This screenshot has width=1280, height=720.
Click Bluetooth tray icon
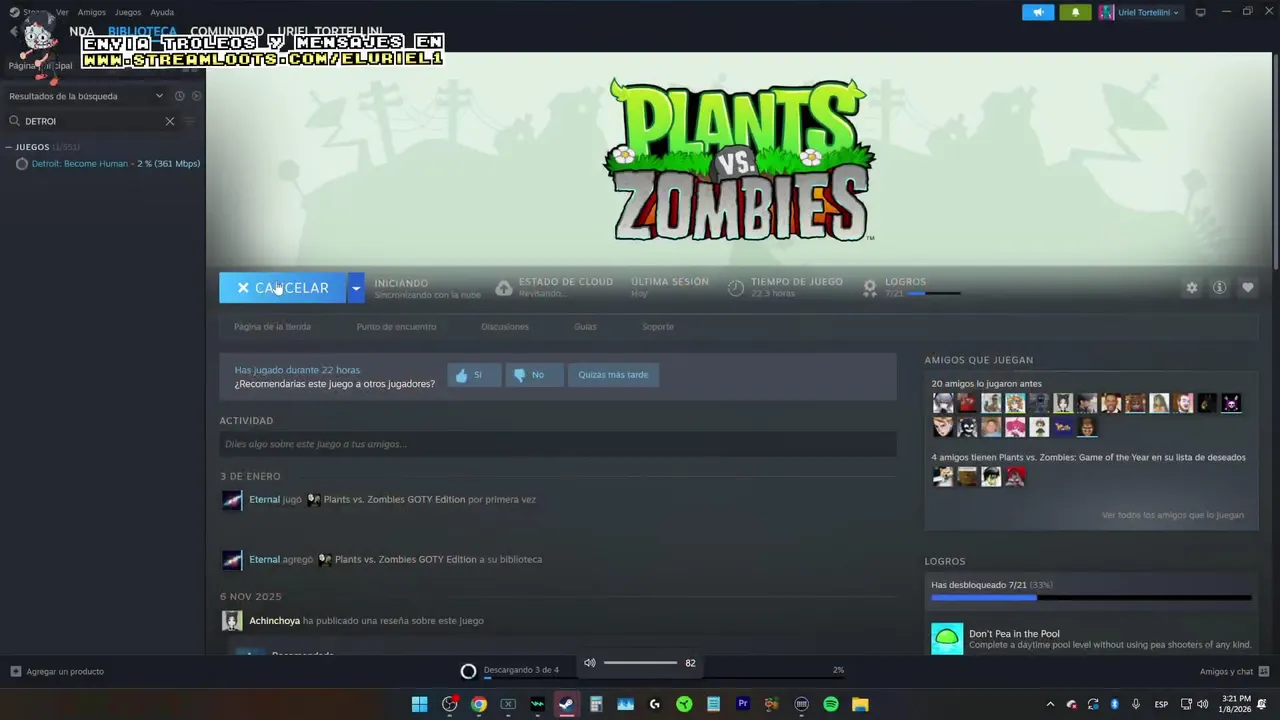click(x=1114, y=705)
